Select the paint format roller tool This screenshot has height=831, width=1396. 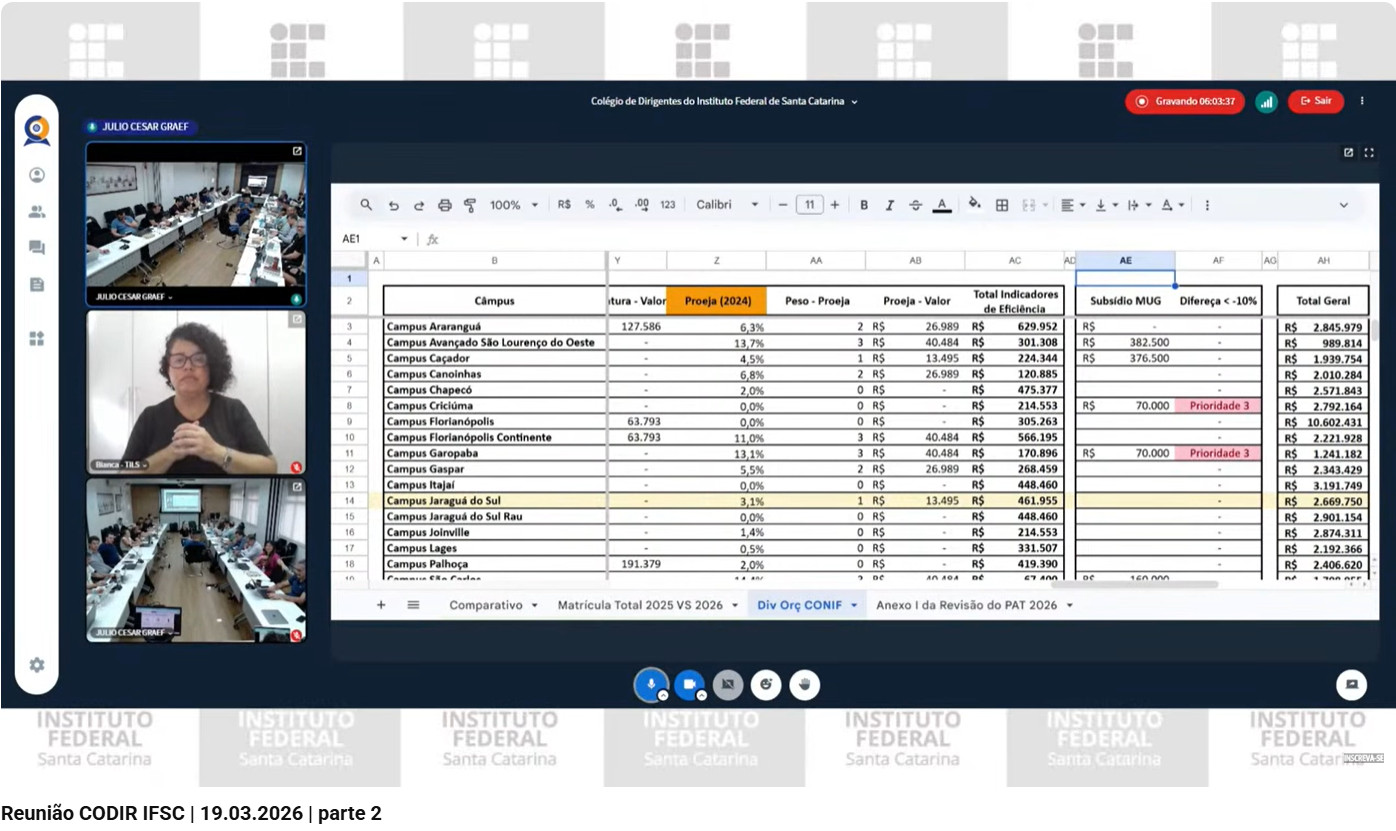470,205
